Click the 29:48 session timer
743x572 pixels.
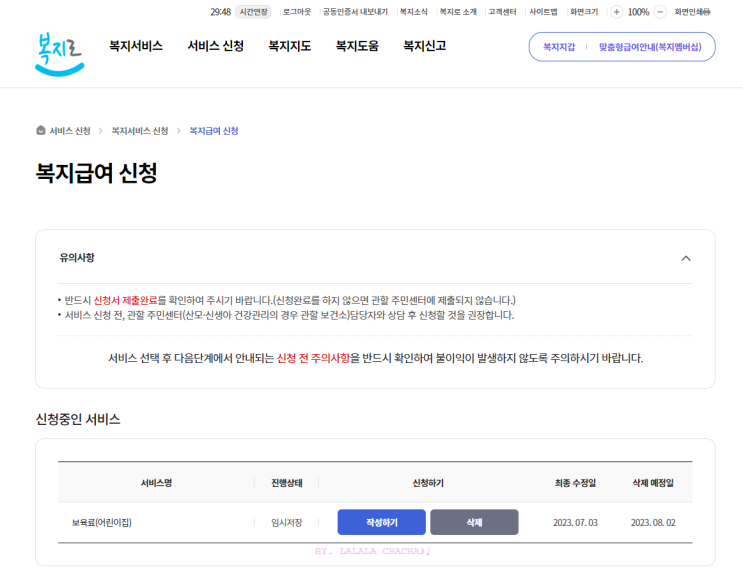click(220, 12)
